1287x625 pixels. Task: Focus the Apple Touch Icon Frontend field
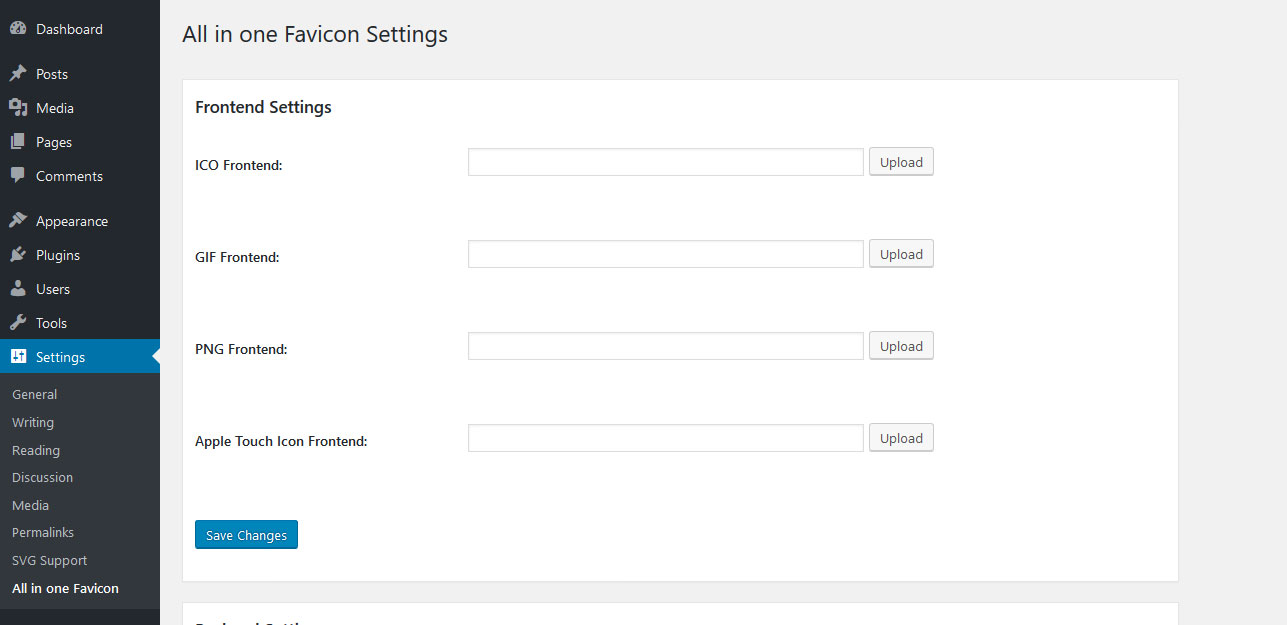[x=666, y=438]
